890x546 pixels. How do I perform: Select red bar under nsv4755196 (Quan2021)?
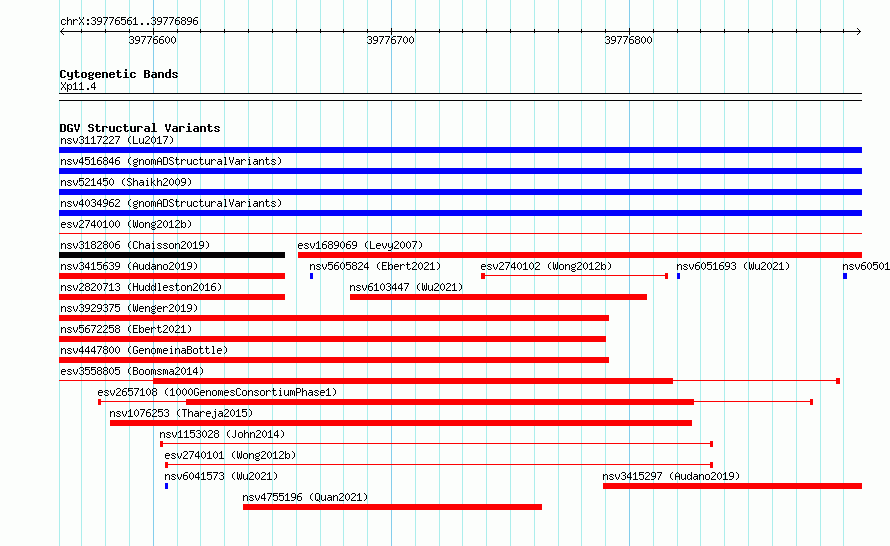(392, 507)
